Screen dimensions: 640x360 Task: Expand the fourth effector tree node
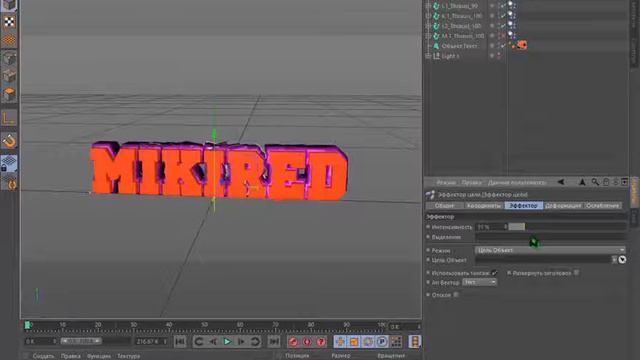pyautogui.click(x=428, y=36)
